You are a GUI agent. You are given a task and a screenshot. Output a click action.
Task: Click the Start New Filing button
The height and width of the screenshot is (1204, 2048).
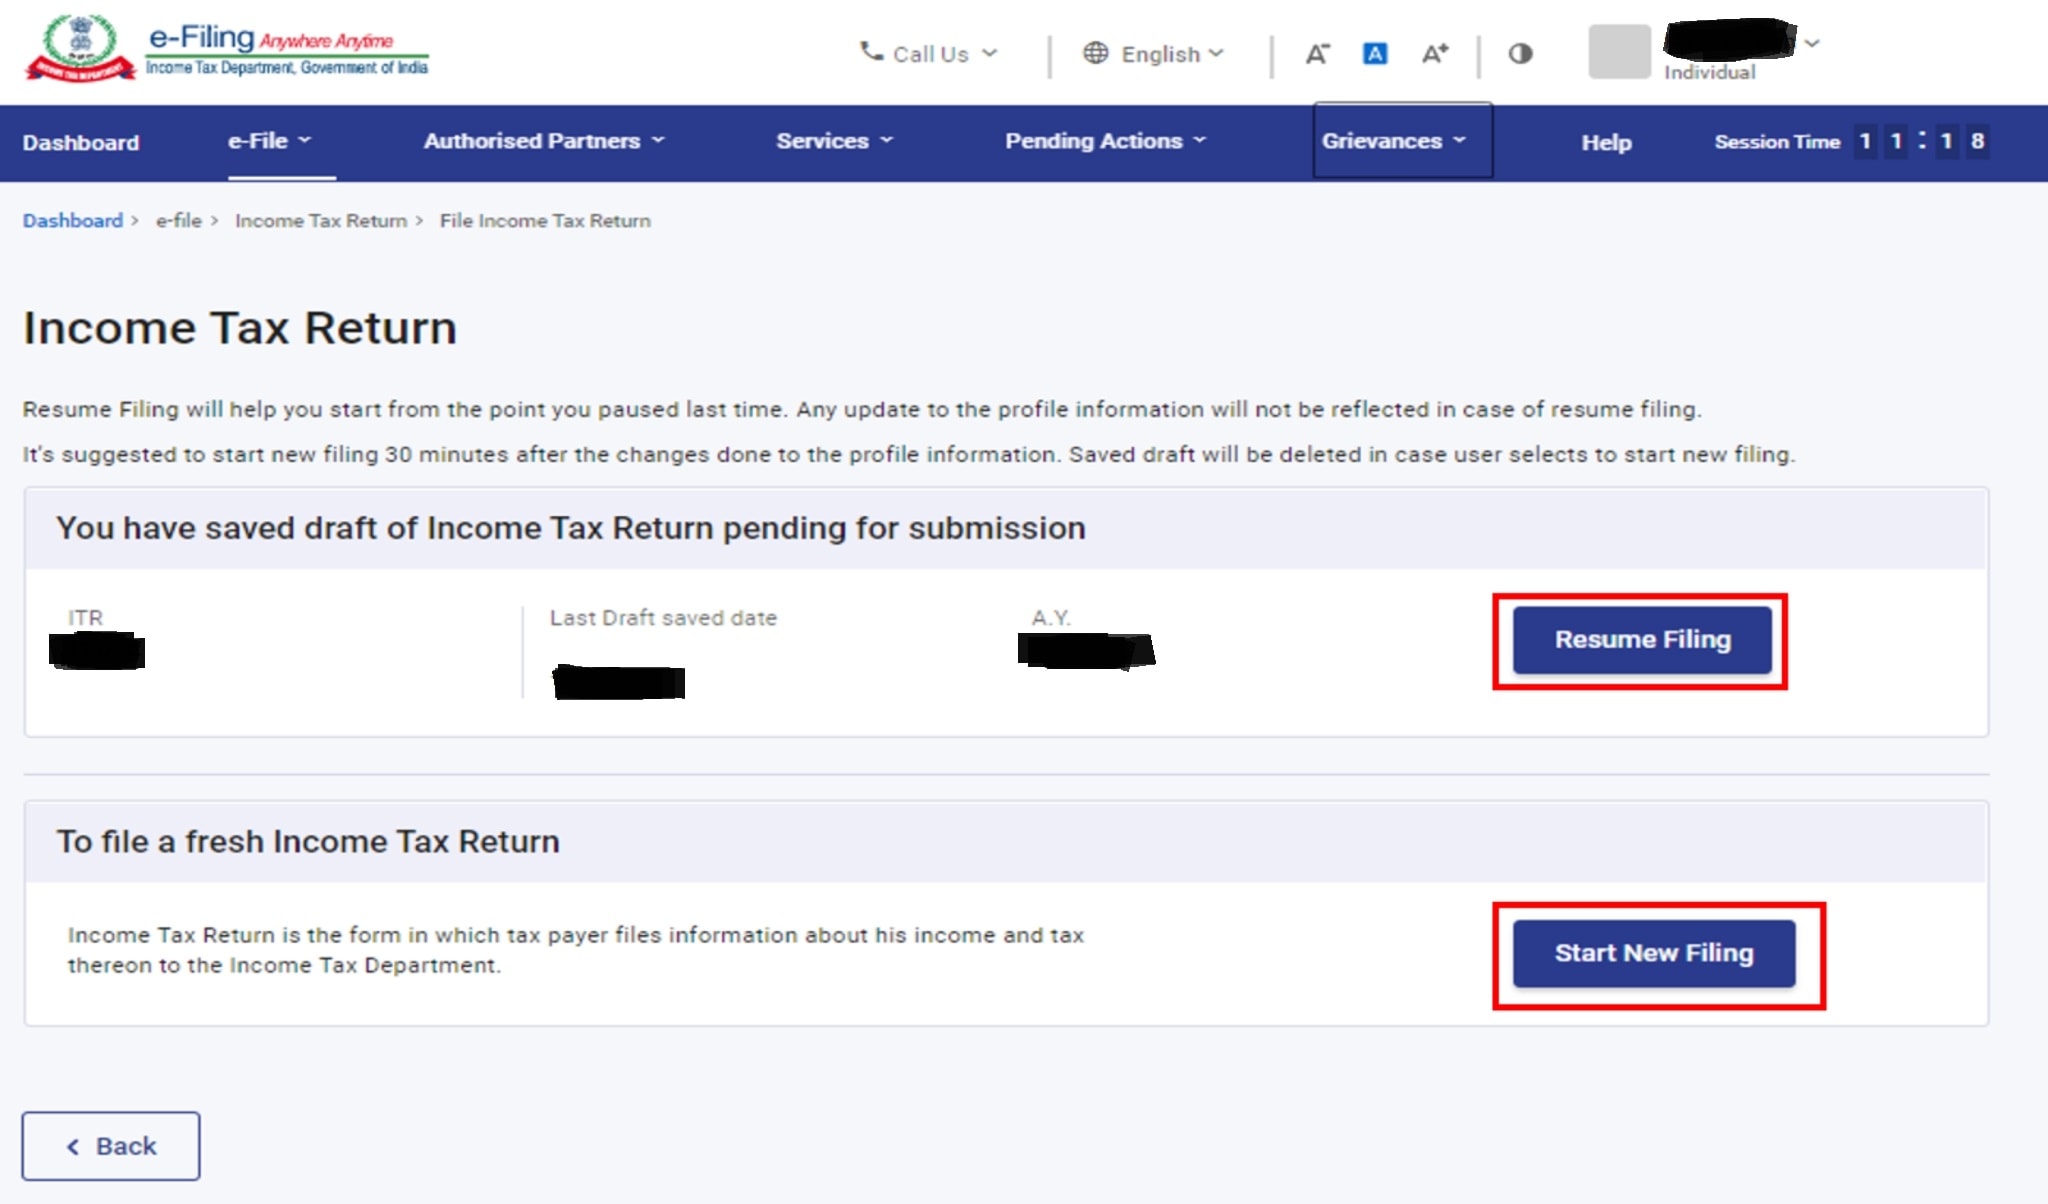1653,954
